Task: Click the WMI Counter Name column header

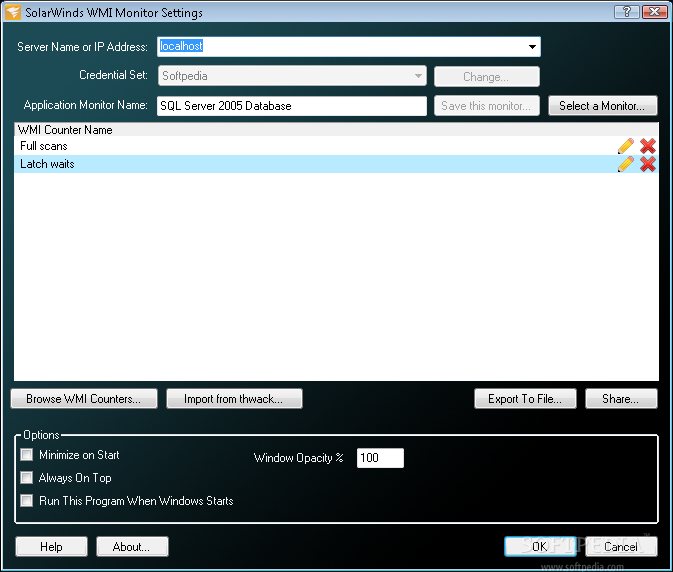Action: click(336, 130)
